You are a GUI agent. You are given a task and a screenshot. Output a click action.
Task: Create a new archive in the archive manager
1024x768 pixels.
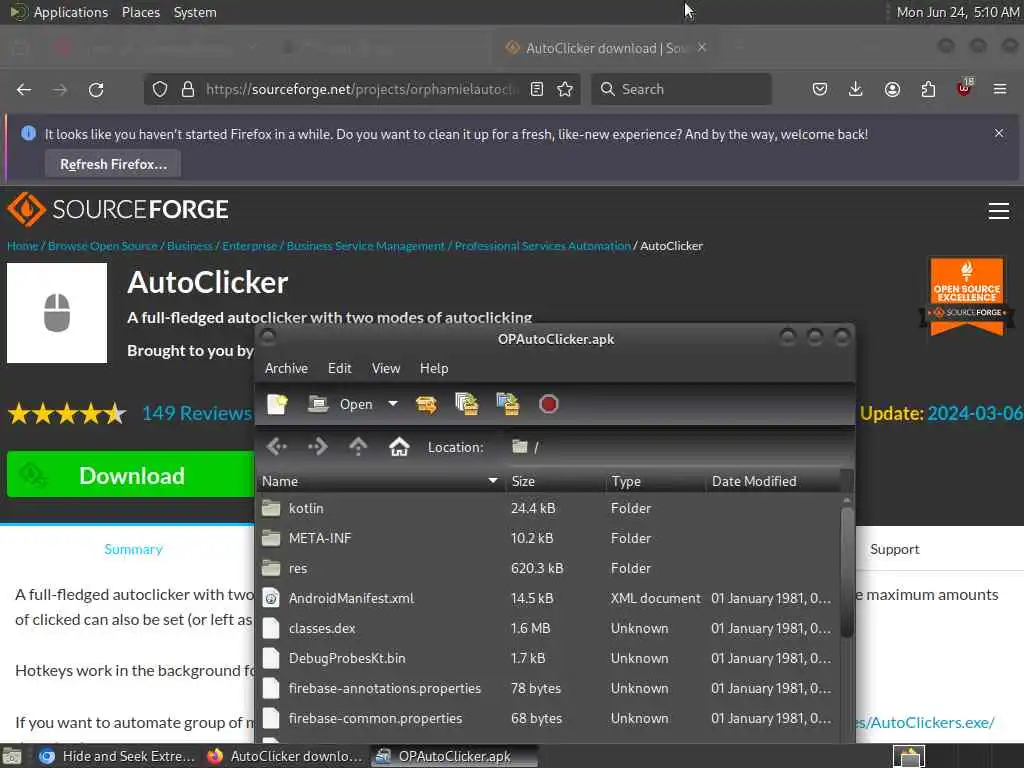click(278, 404)
